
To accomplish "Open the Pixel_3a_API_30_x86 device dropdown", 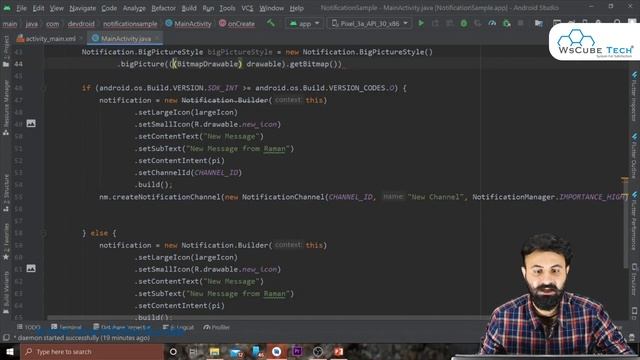I will point(369,24).
